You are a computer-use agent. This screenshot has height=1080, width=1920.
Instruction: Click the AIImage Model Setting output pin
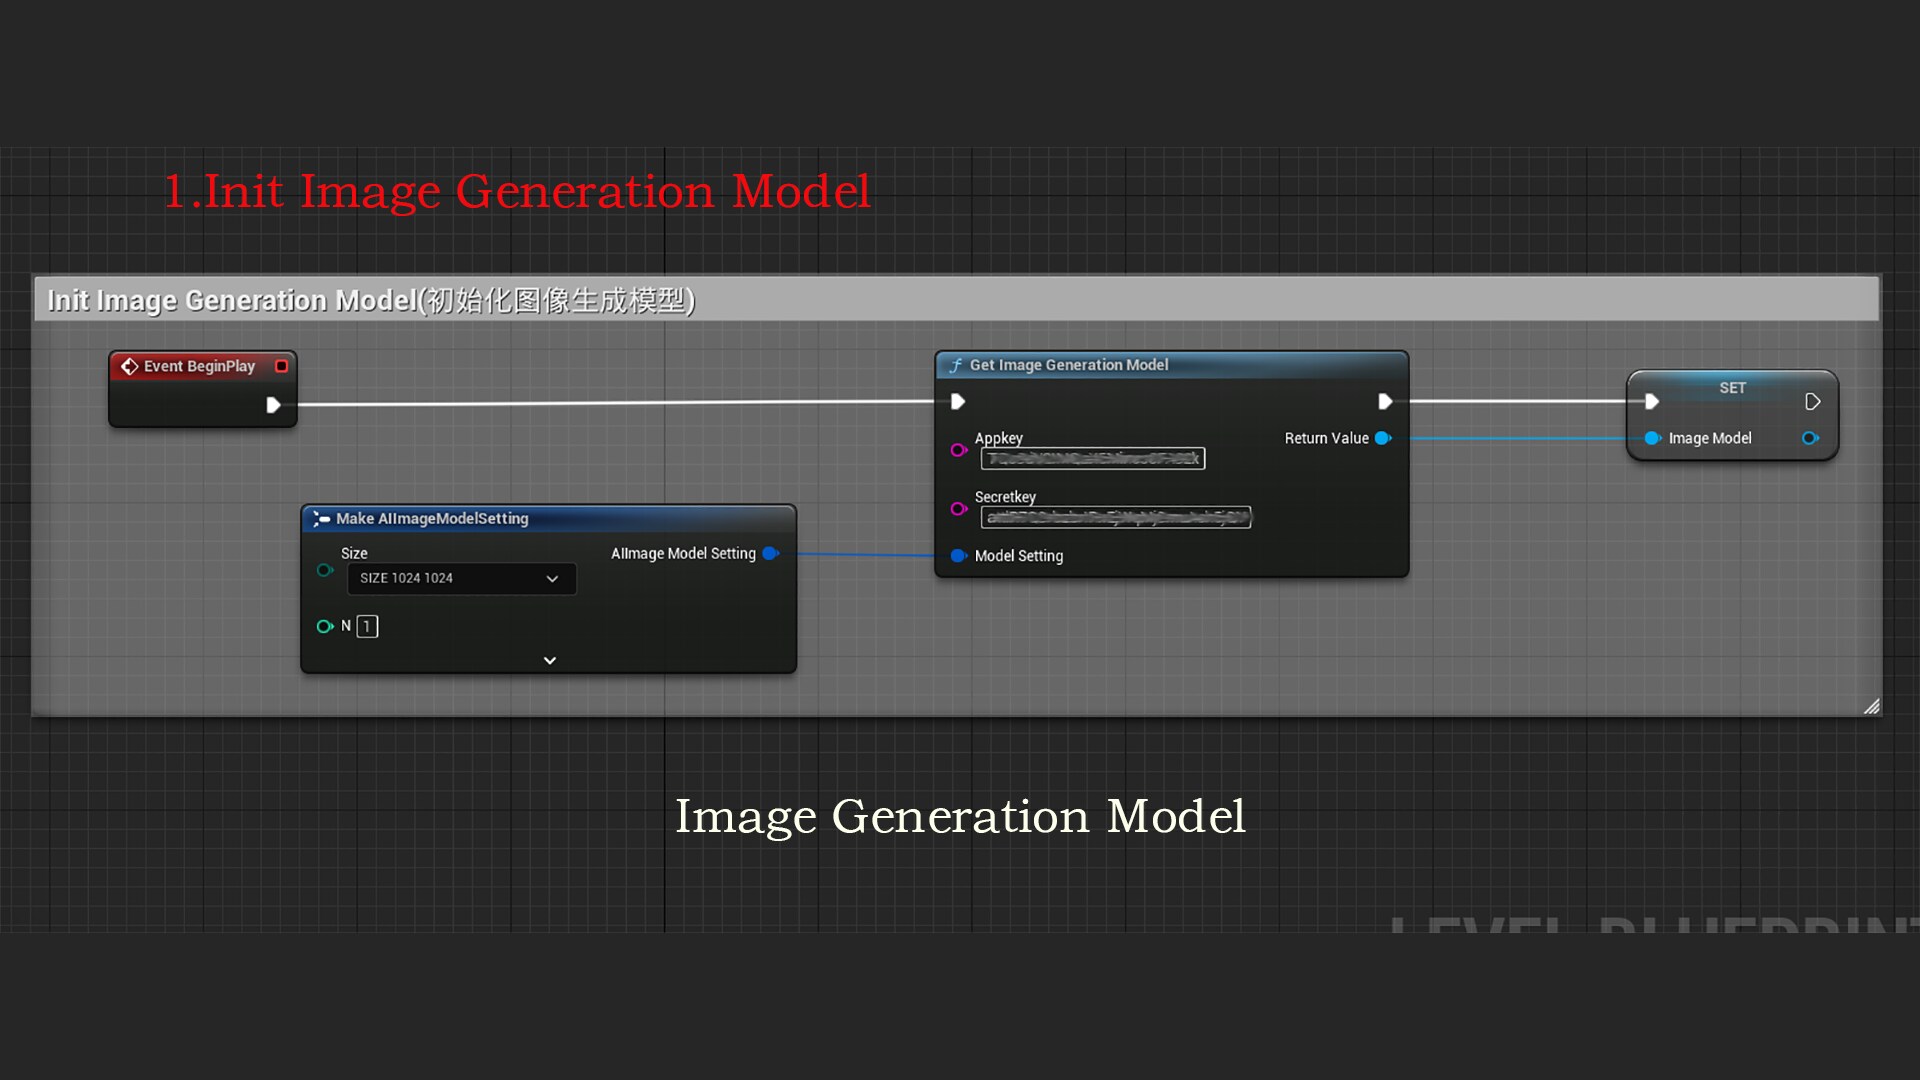(771, 554)
